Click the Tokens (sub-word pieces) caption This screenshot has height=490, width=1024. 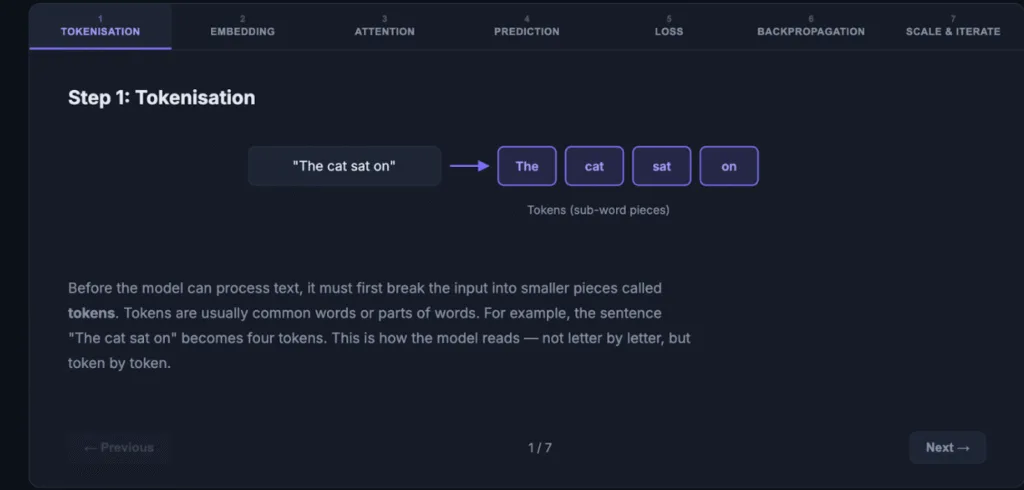coord(598,210)
